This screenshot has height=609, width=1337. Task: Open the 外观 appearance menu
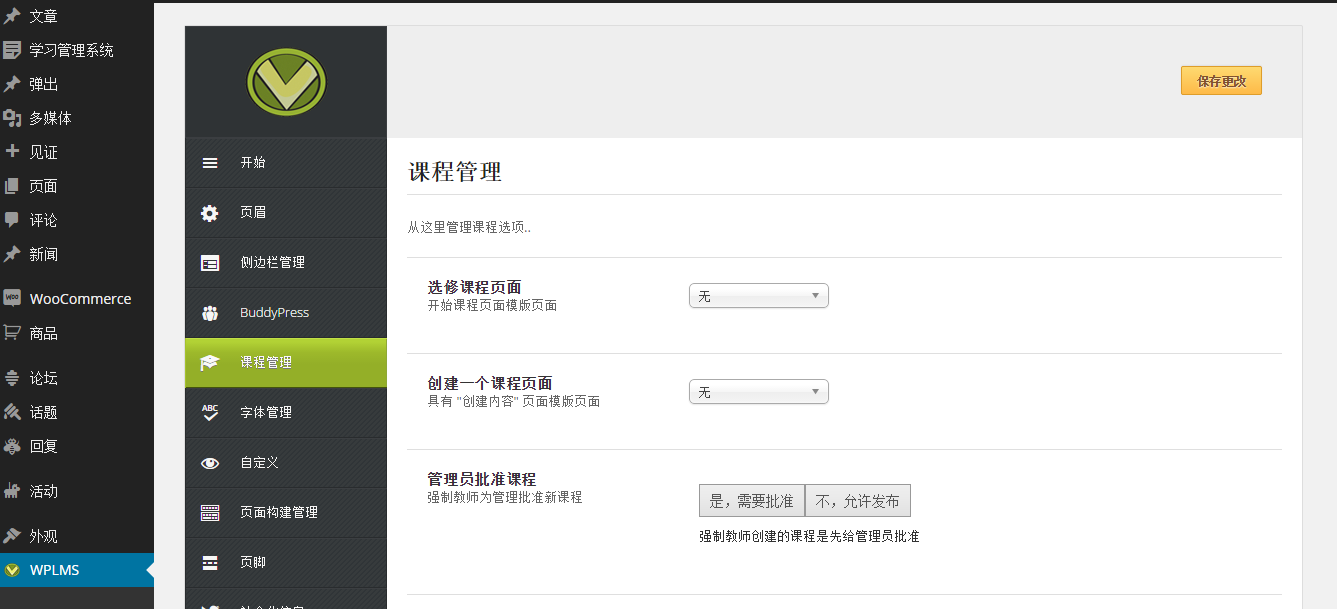[x=43, y=536]
